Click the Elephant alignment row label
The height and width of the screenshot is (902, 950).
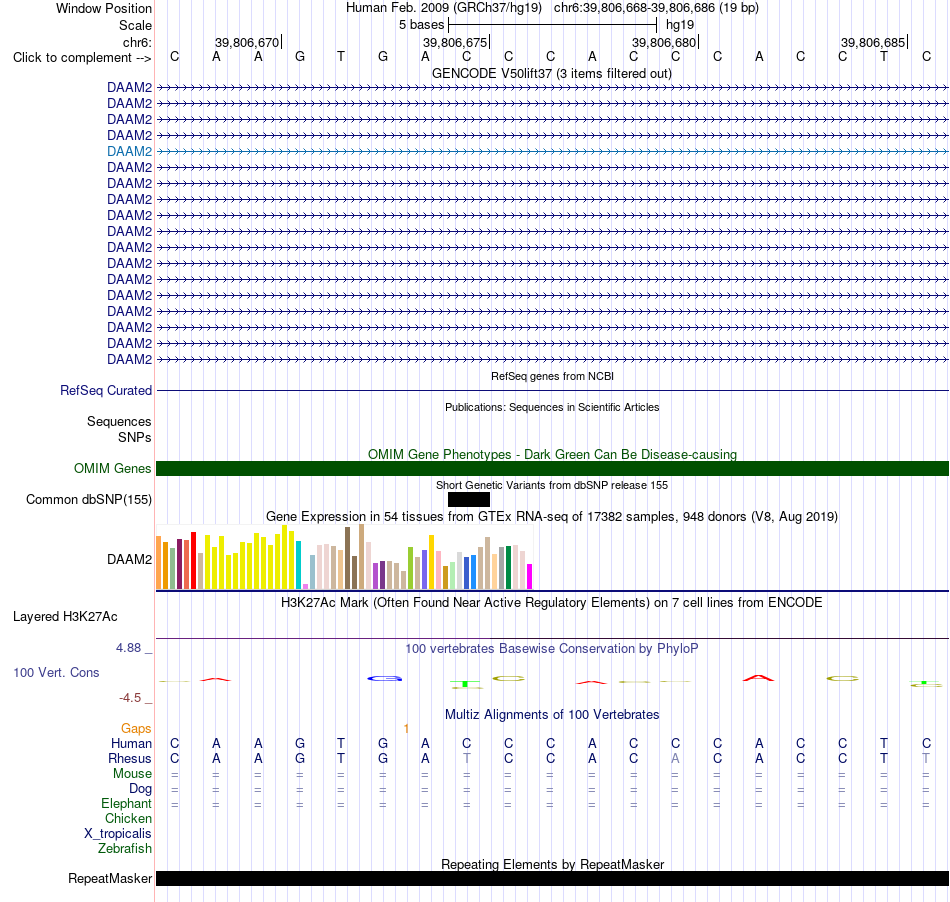pyautogui.click(x=127, y=803)
